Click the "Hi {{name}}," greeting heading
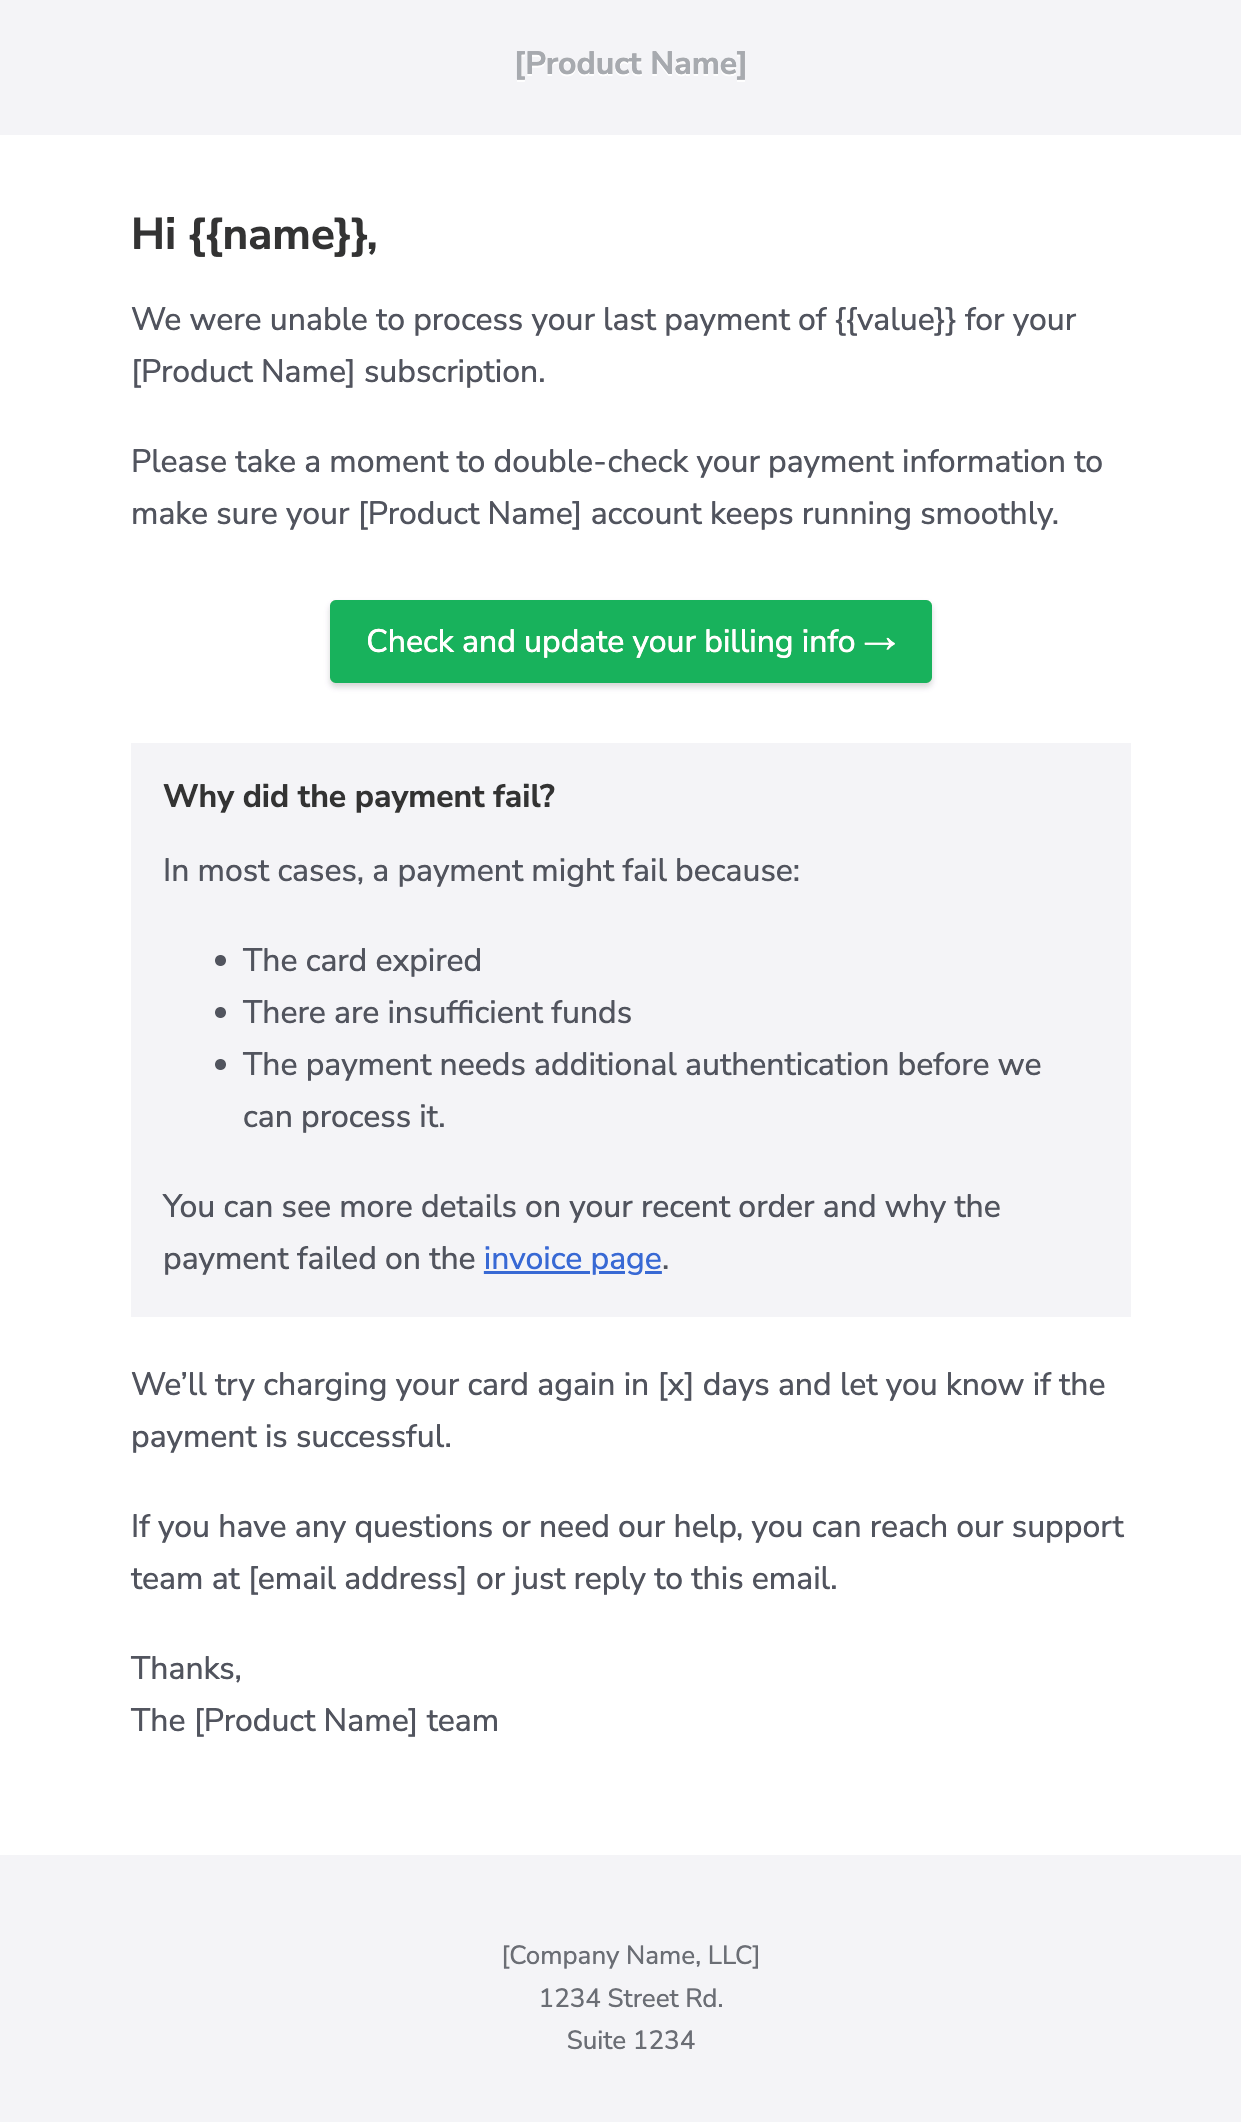This screenshot has height=2122, width=1241. (254, 235)
